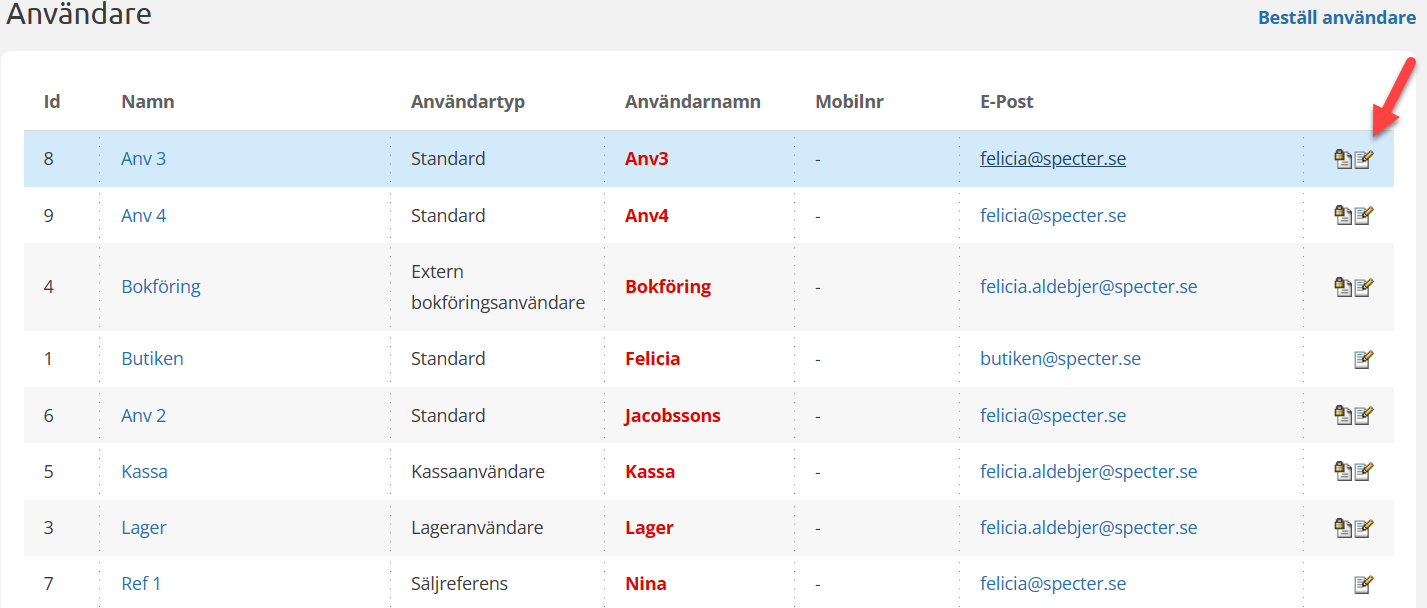This screenshot has height=608, width=1427.
Task: Click the Anv 4 name link
Action: pyautogui.click(x=144, y=215)
